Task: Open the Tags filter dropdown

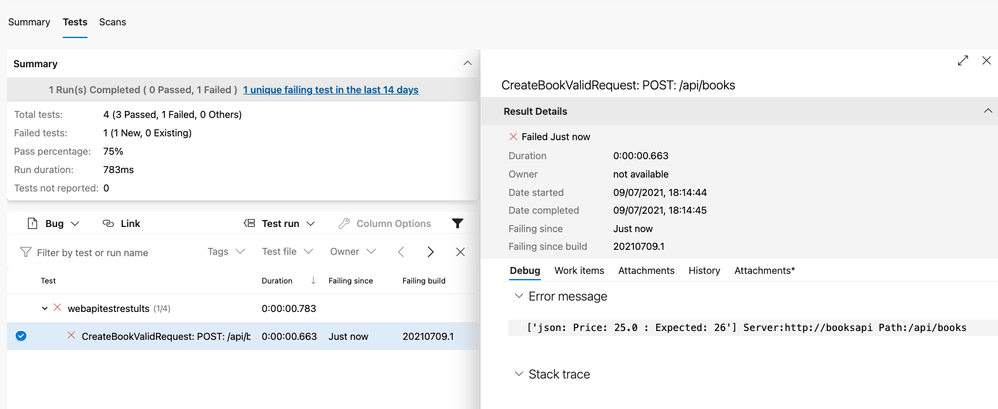Action: point(226,252)
